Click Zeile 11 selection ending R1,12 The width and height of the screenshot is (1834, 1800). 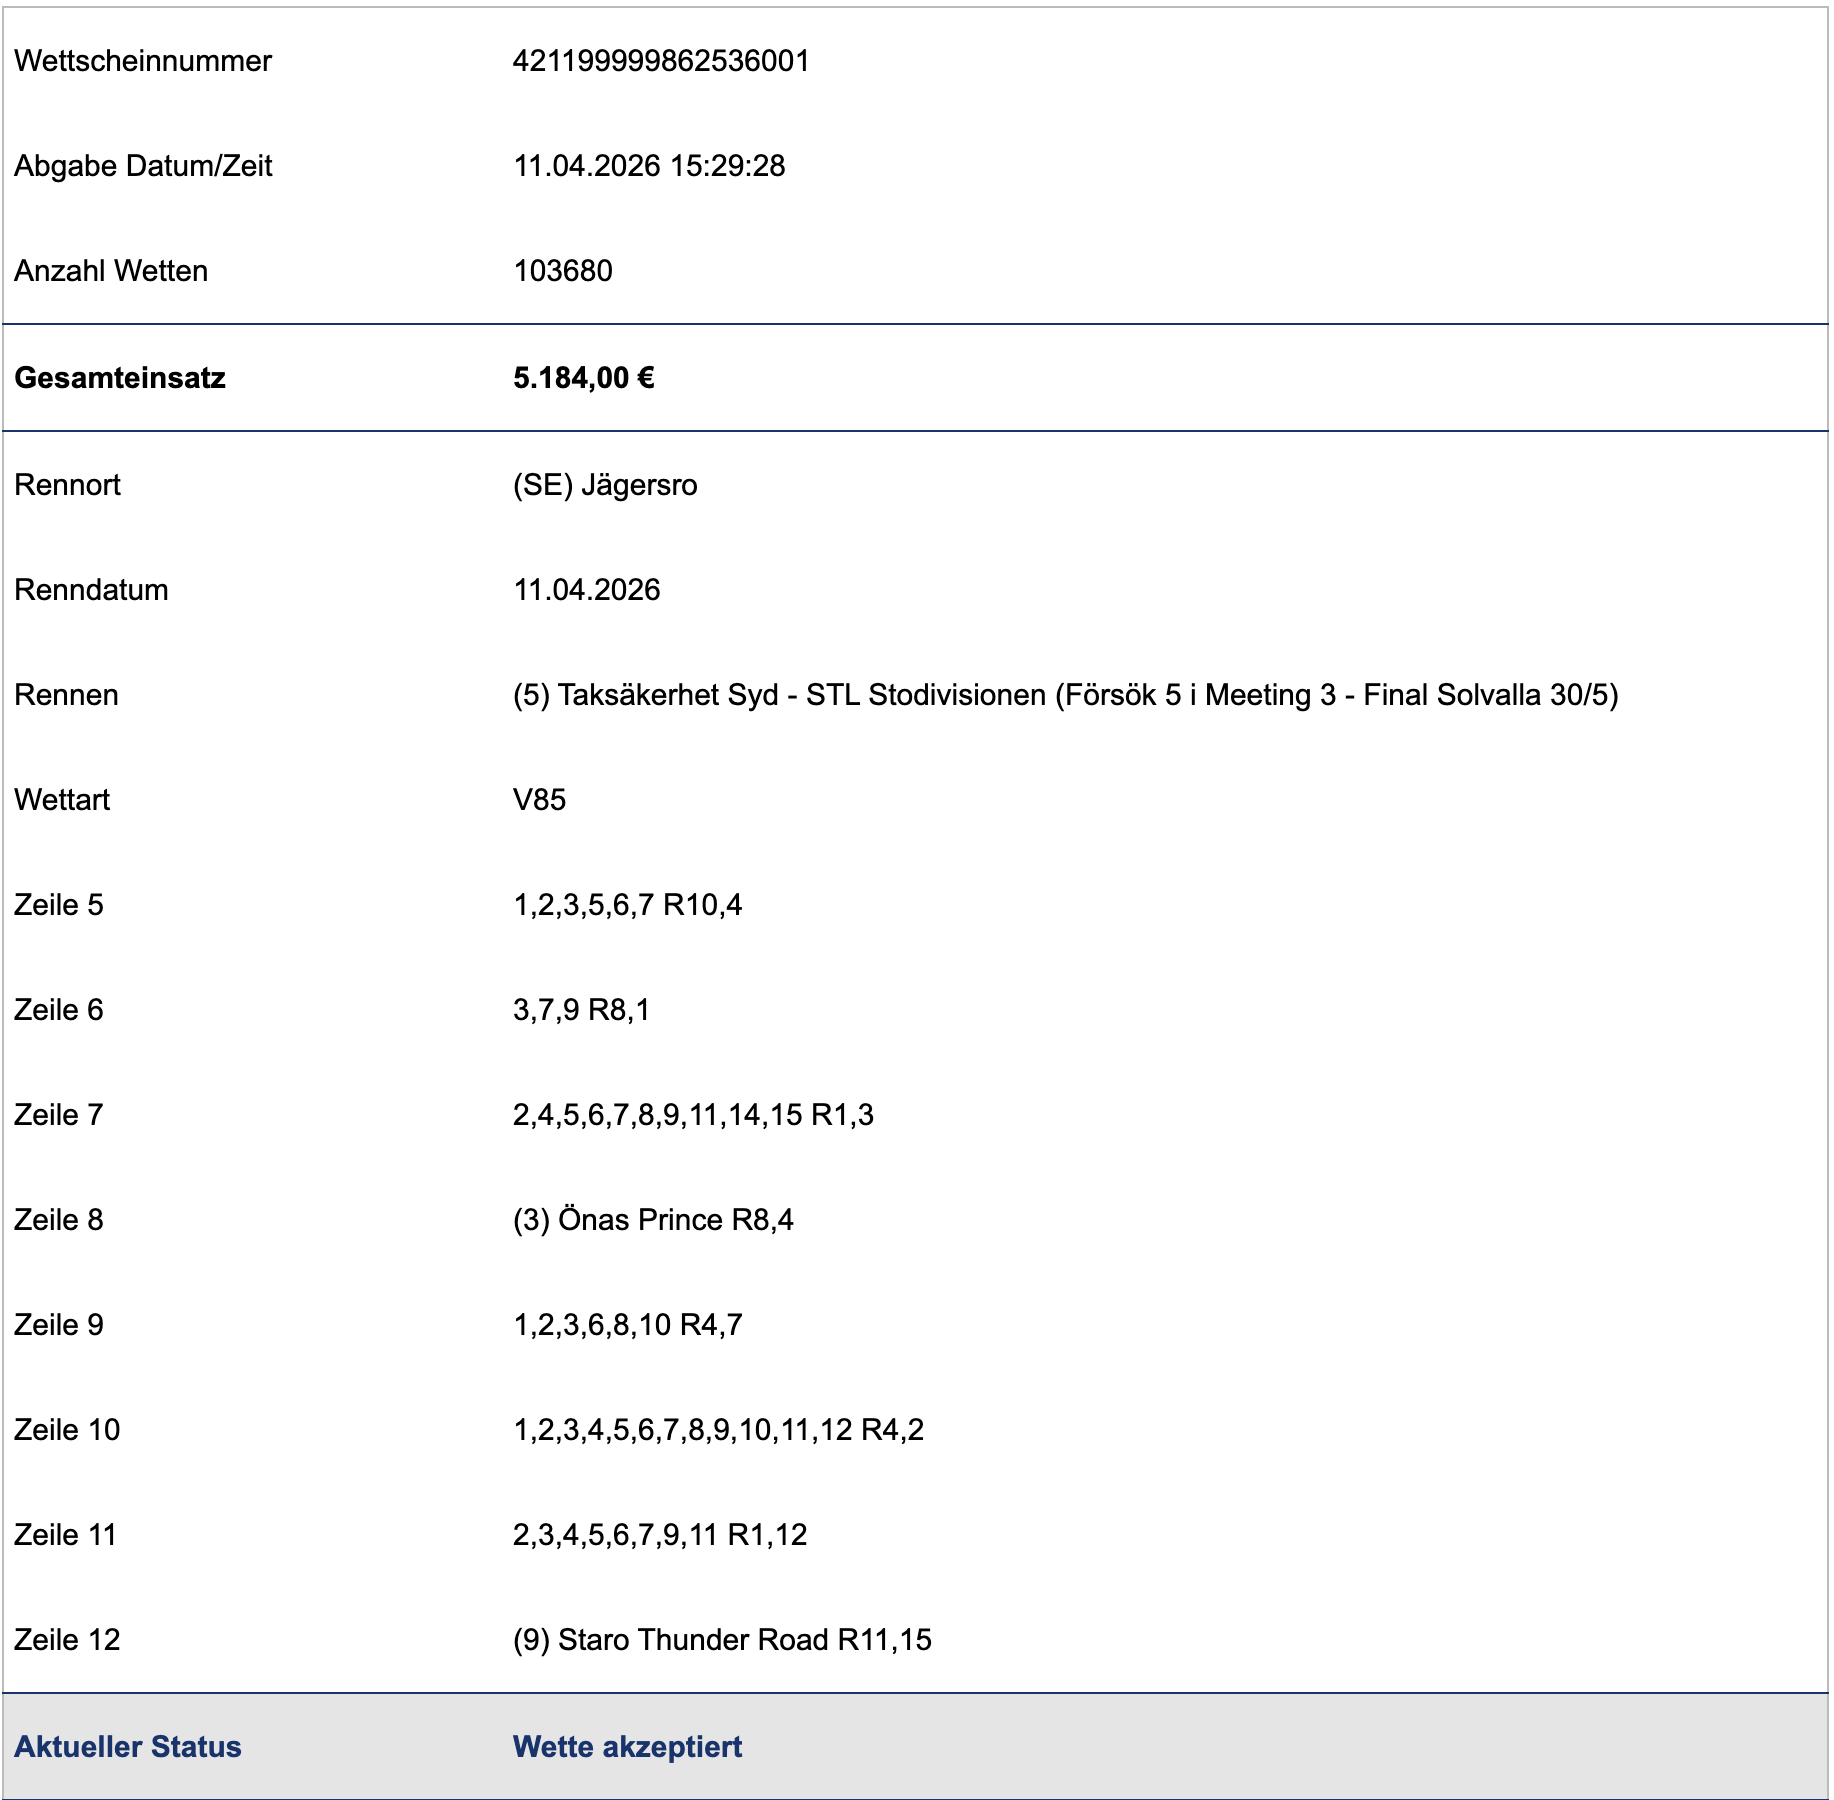pos(660,1535)
